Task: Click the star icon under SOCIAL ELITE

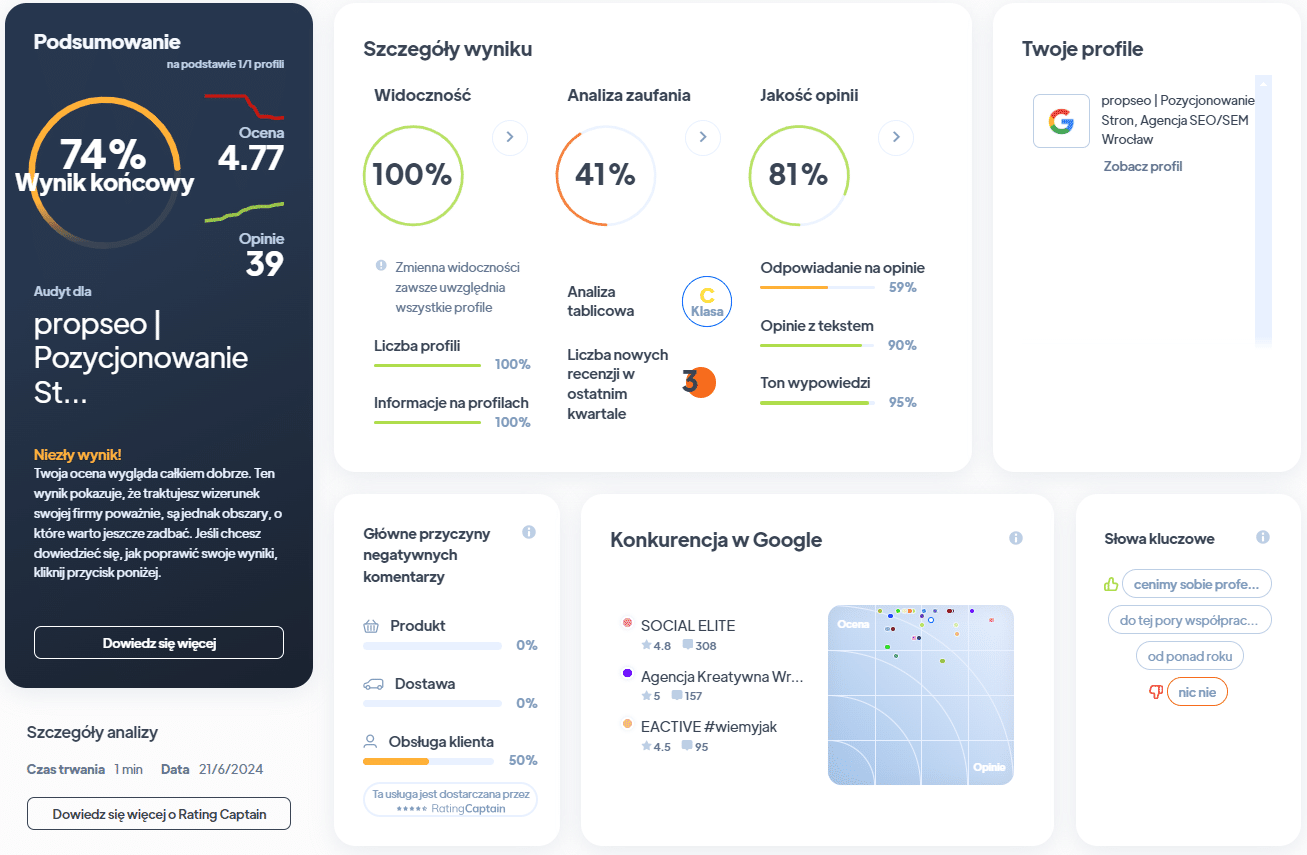Action: click(646, 646)
